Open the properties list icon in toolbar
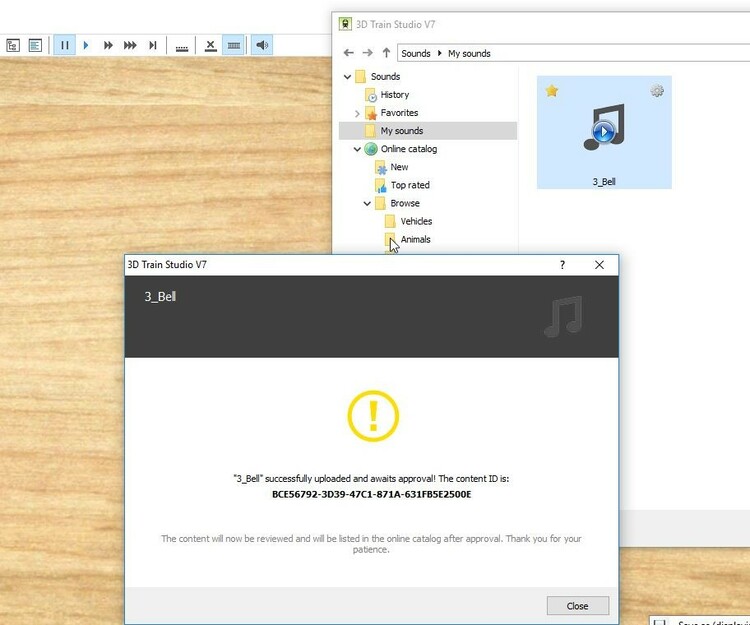 tap(35, 45)
